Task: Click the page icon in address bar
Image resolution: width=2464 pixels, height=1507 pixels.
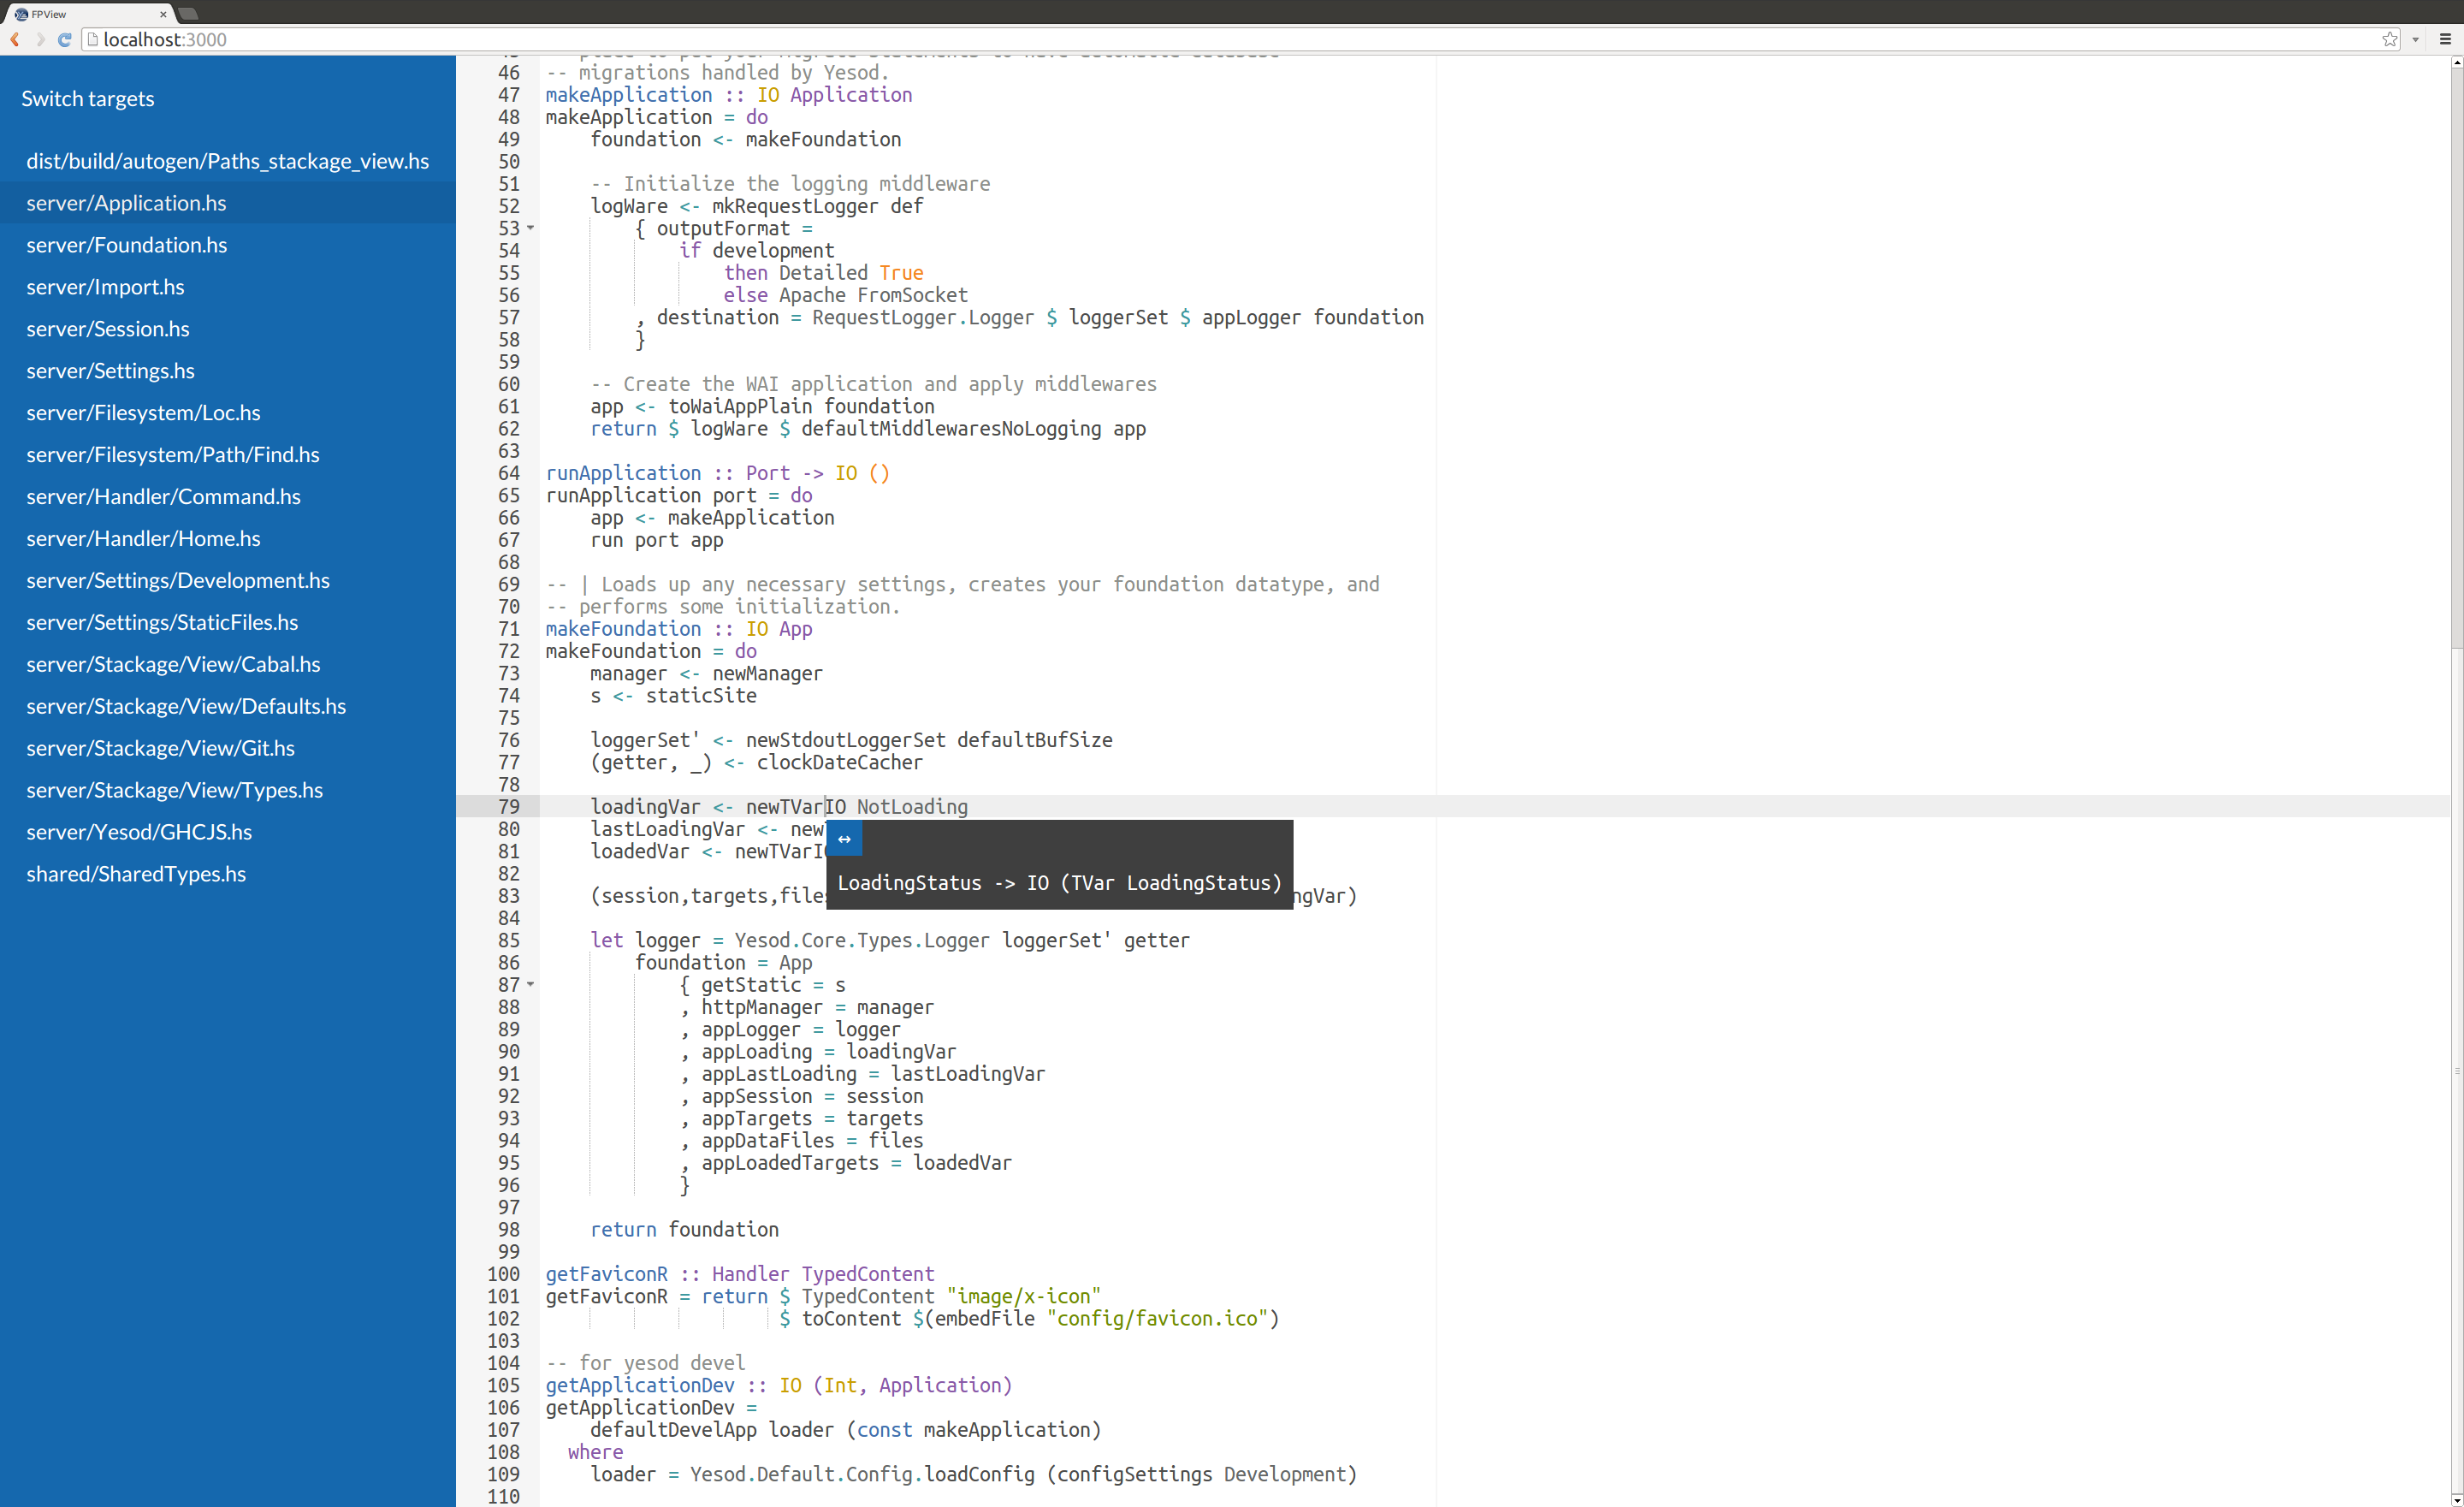Action: point(93,40)
